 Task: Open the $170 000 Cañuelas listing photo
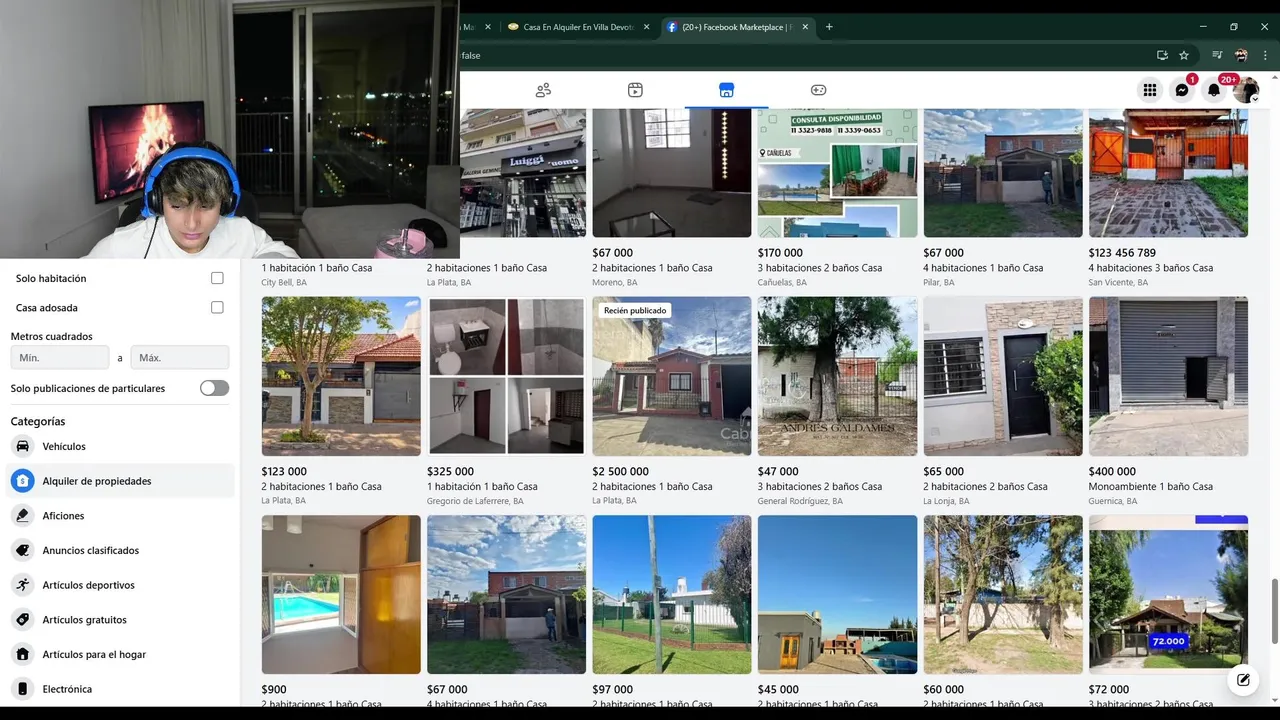click(x=837, y=173)
